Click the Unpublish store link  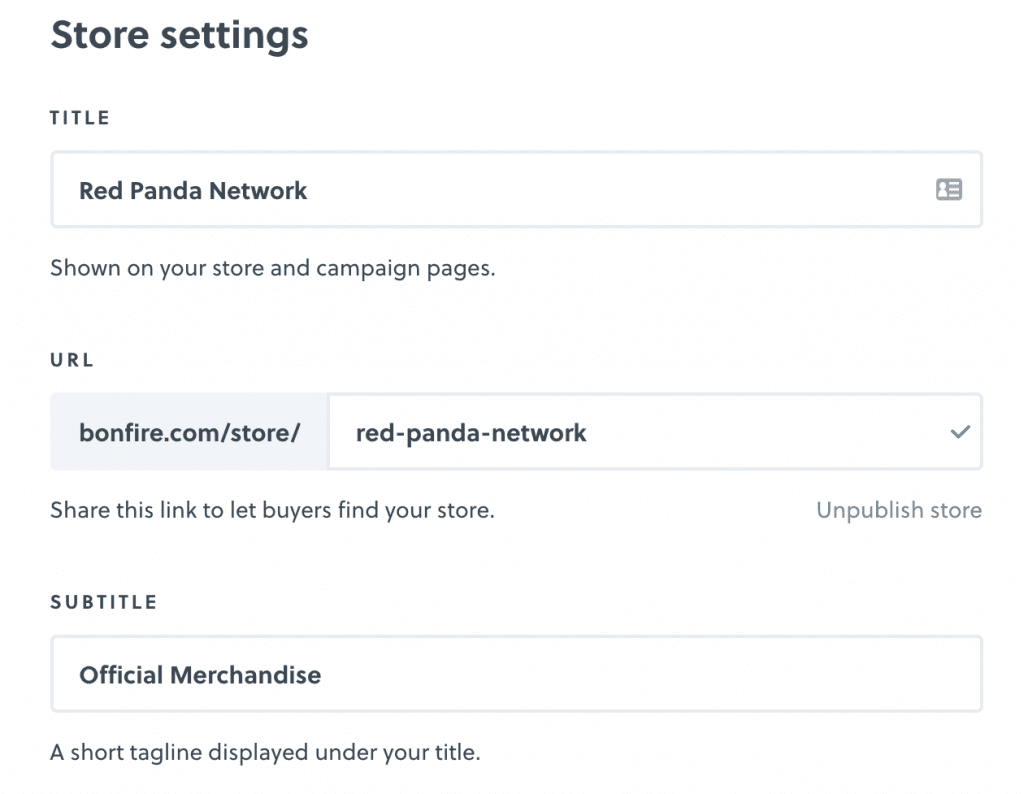pyautogui.click(x=899, y=510)
